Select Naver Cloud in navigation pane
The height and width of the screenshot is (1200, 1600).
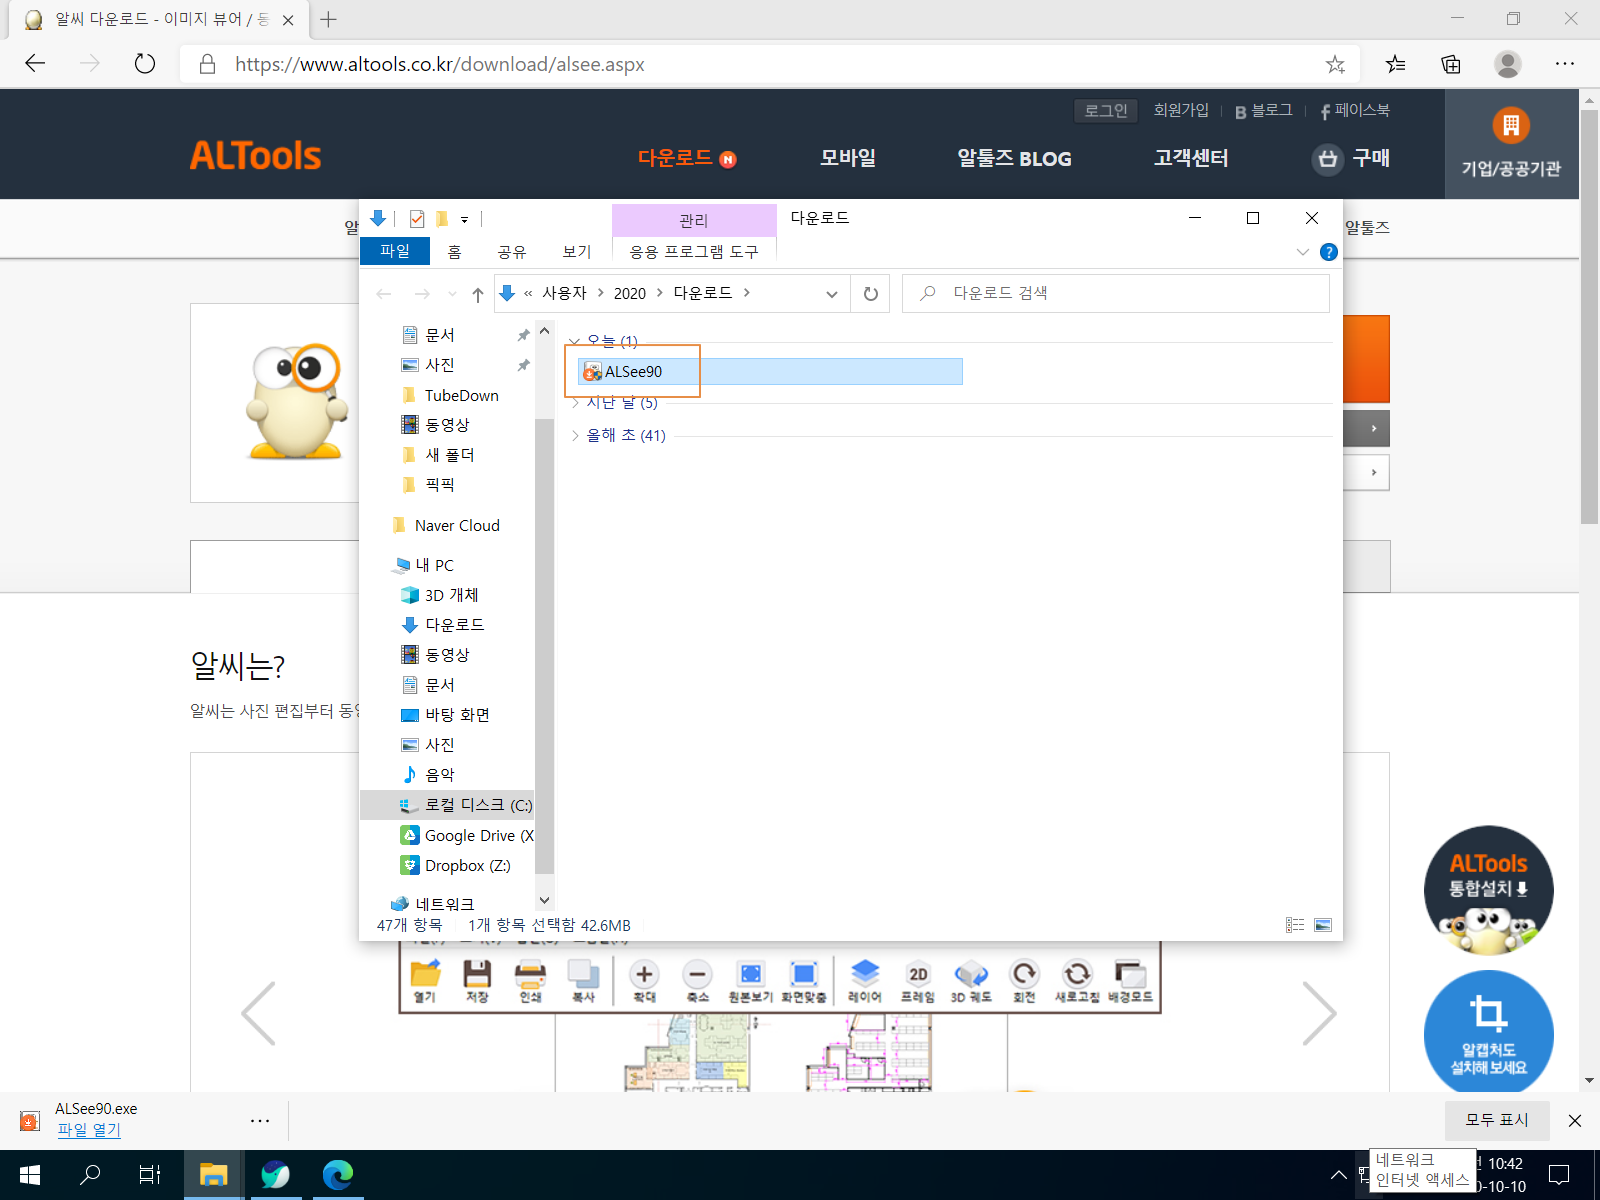click(456, 526)
